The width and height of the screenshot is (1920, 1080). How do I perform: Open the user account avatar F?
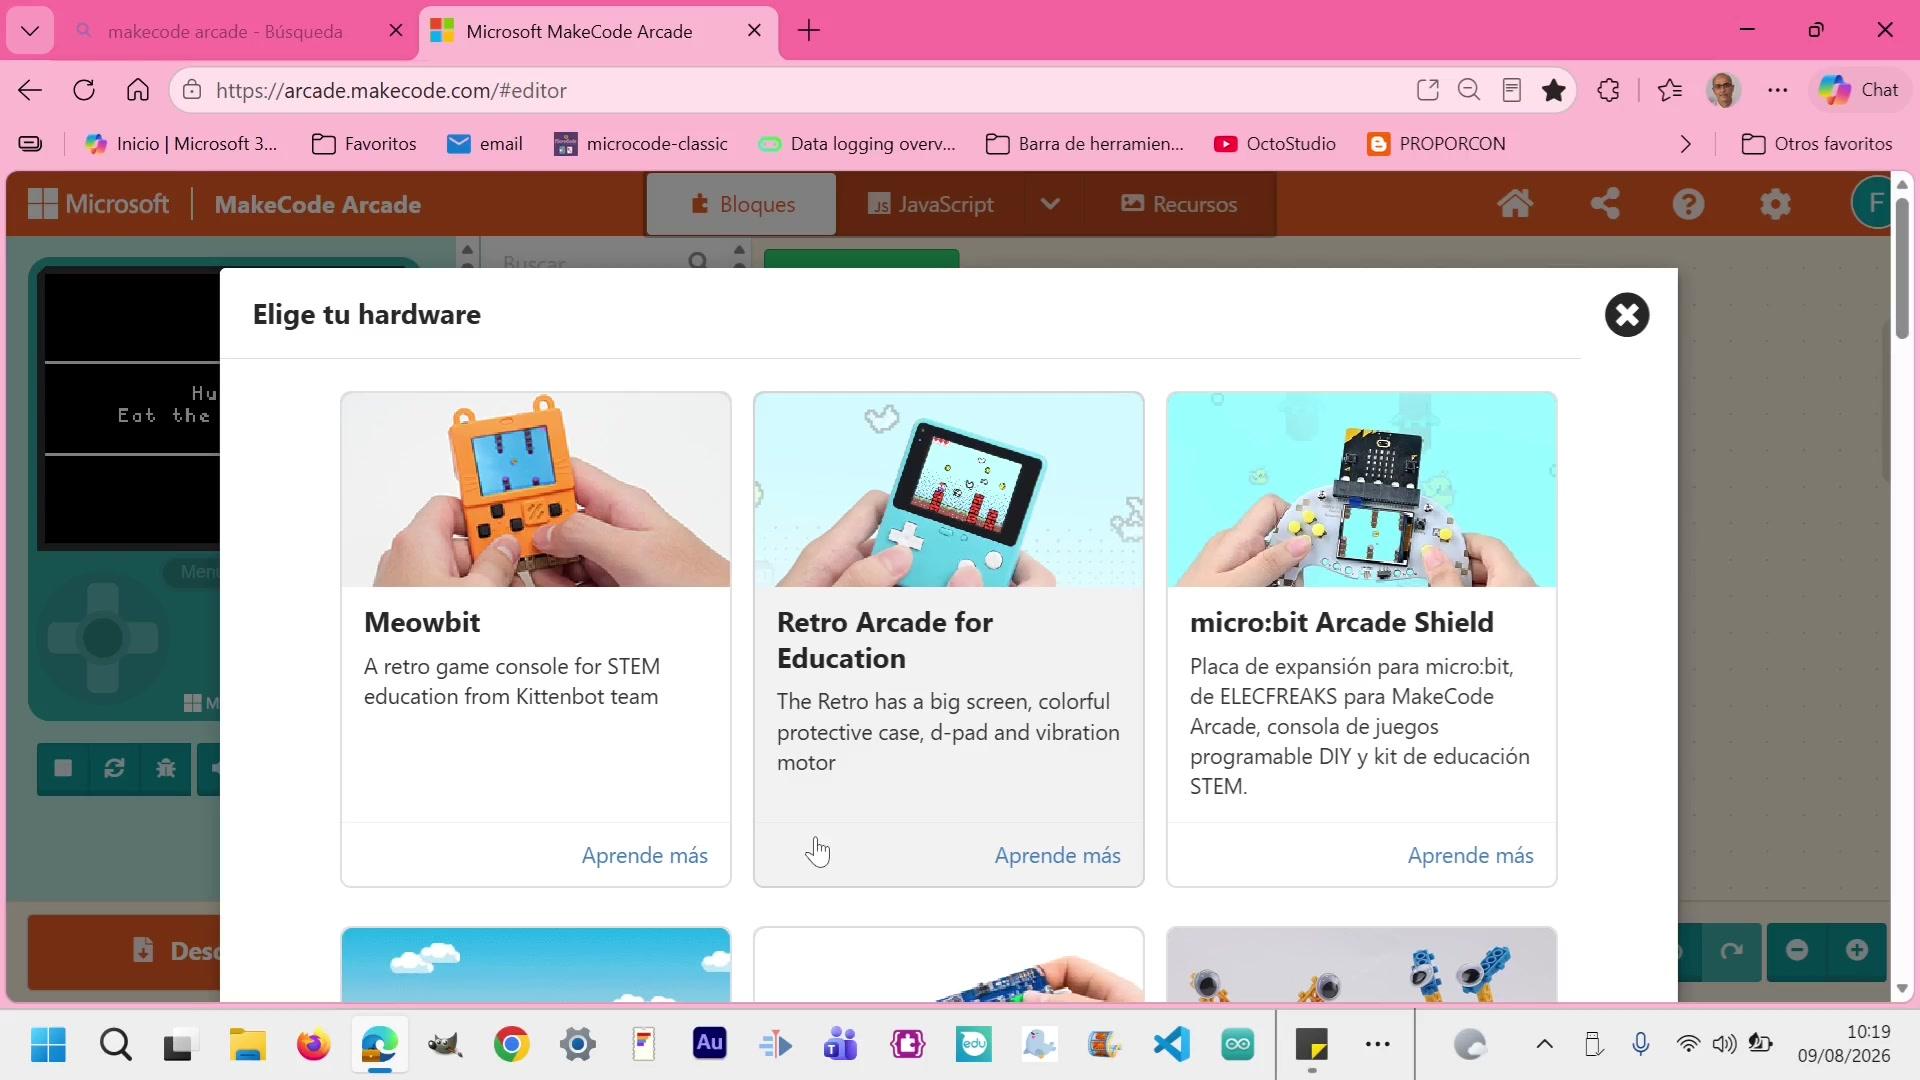[1873, 204]
